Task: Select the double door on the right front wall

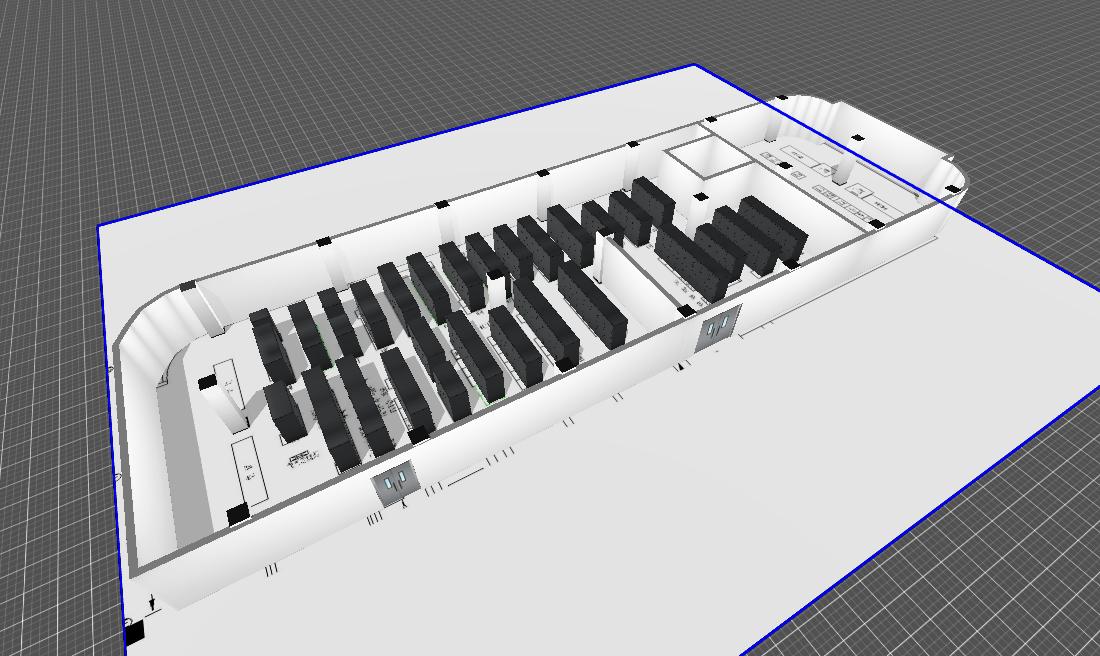Action: pos(718,327)
